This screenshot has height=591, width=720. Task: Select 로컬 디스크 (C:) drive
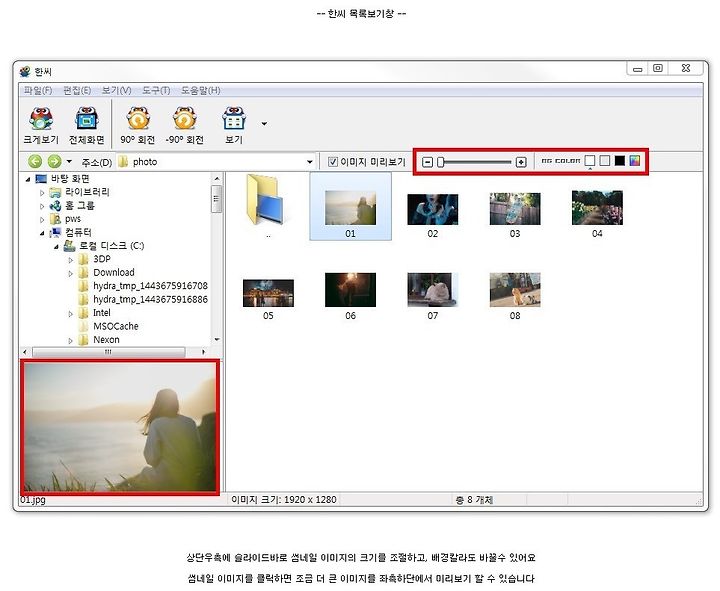111,246
